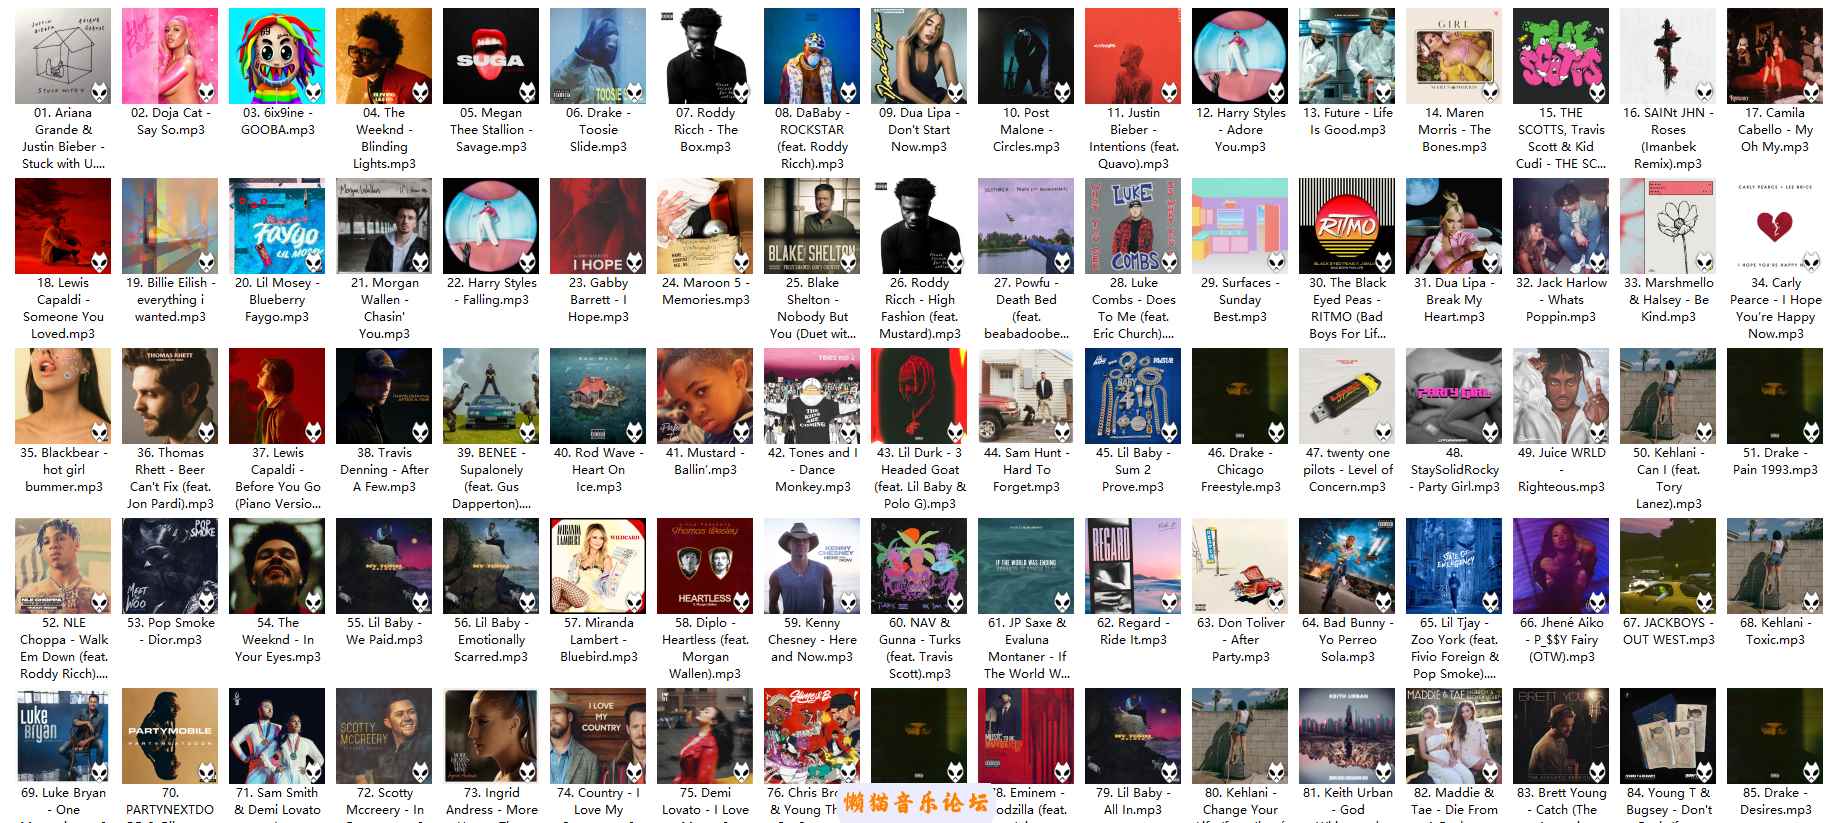Viewport: 1833px width, 823px height.
Task: Click file name '22. Harry Styles - Falling.mp3'
Action: tap(491, 291)
